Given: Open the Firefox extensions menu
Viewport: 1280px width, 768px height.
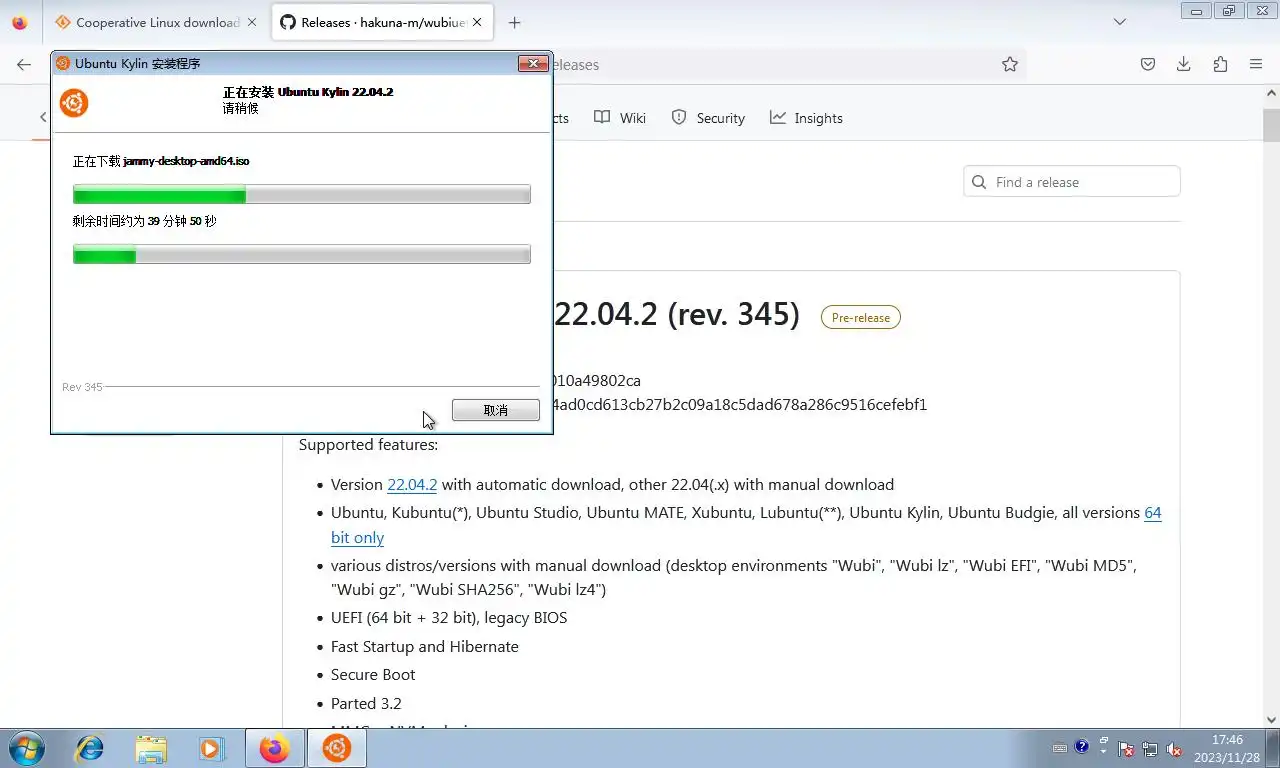Looking at the screenshot, I should 1220,64.
